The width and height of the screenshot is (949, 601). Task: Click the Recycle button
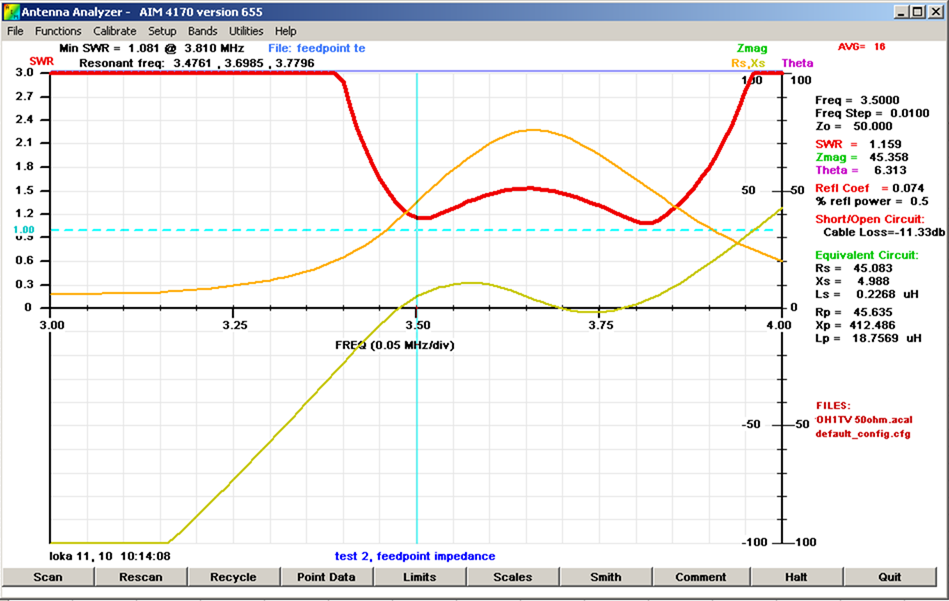tap(233, 577)
